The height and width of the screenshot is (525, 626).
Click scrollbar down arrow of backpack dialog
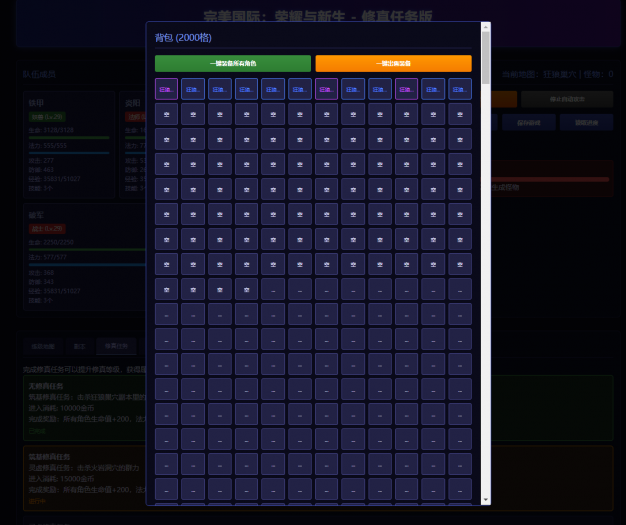pos(486,499)
